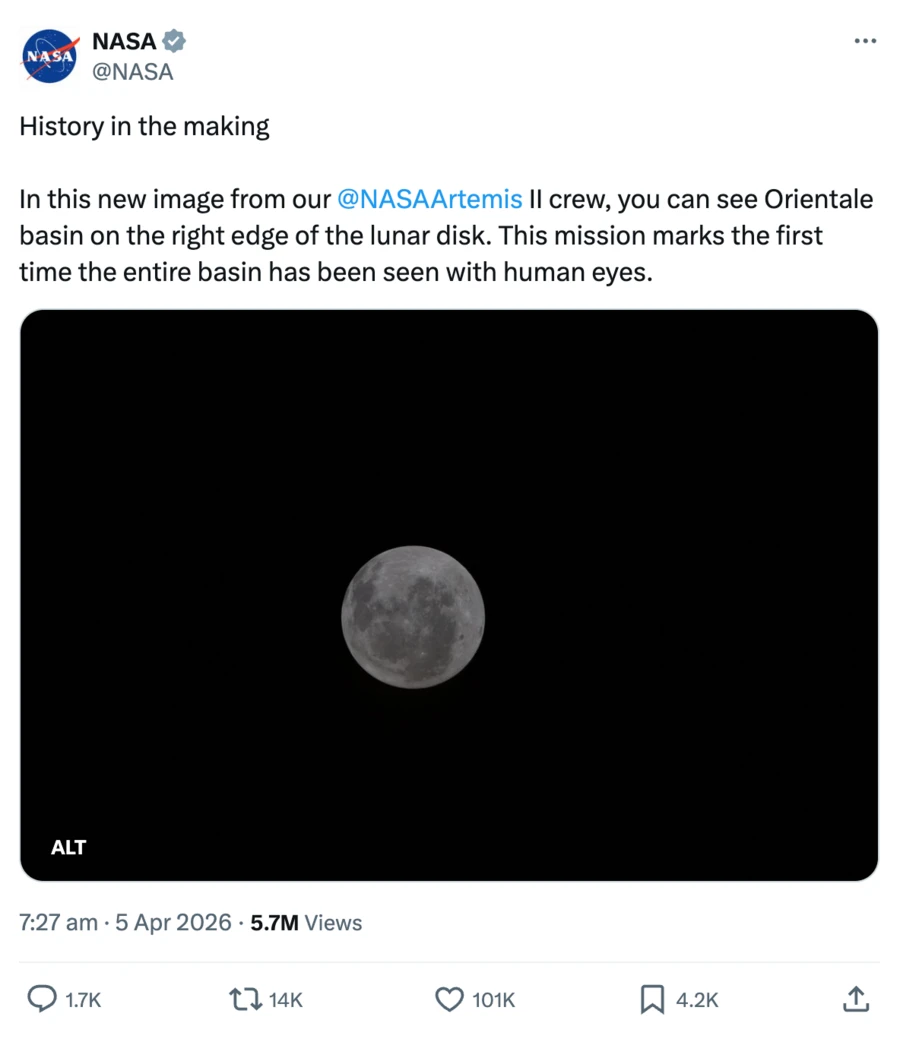Click the 7:27 am 5 Apr 2026 timestamp
Viewport: 900px width, 1045px height.
pyautogui.click(x=125, y=923)
